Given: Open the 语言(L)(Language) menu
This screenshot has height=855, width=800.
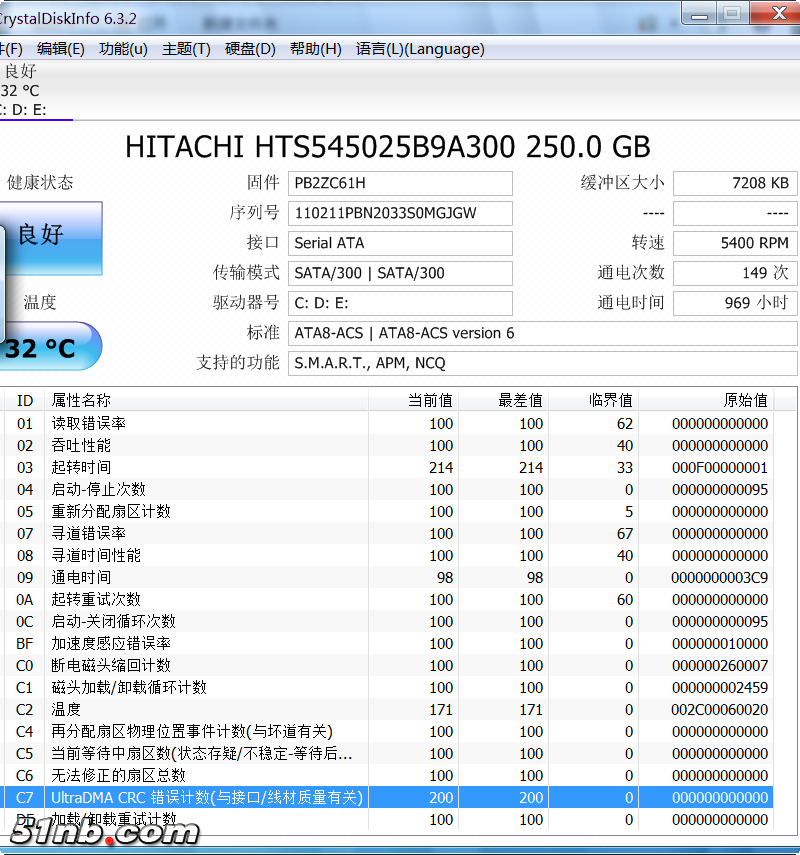Looking at the screenshot, I should pyautogui.click(x=420, y=49).
